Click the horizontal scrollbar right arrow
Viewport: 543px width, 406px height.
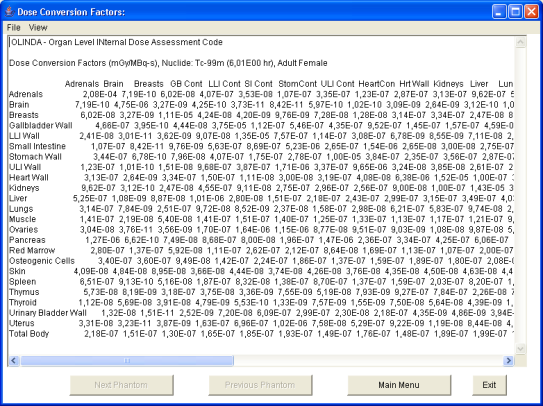click(x=508, y=361)
